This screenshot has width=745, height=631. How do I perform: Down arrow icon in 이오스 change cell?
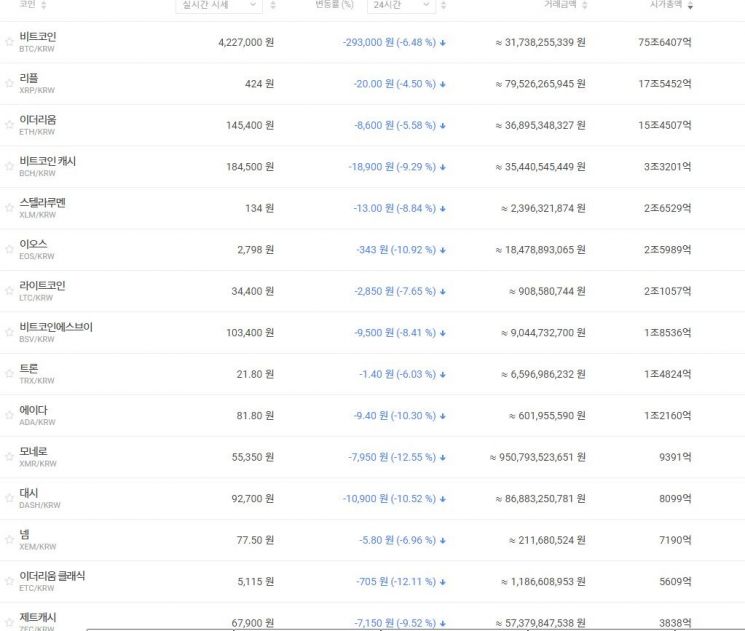tap(443, 250)
